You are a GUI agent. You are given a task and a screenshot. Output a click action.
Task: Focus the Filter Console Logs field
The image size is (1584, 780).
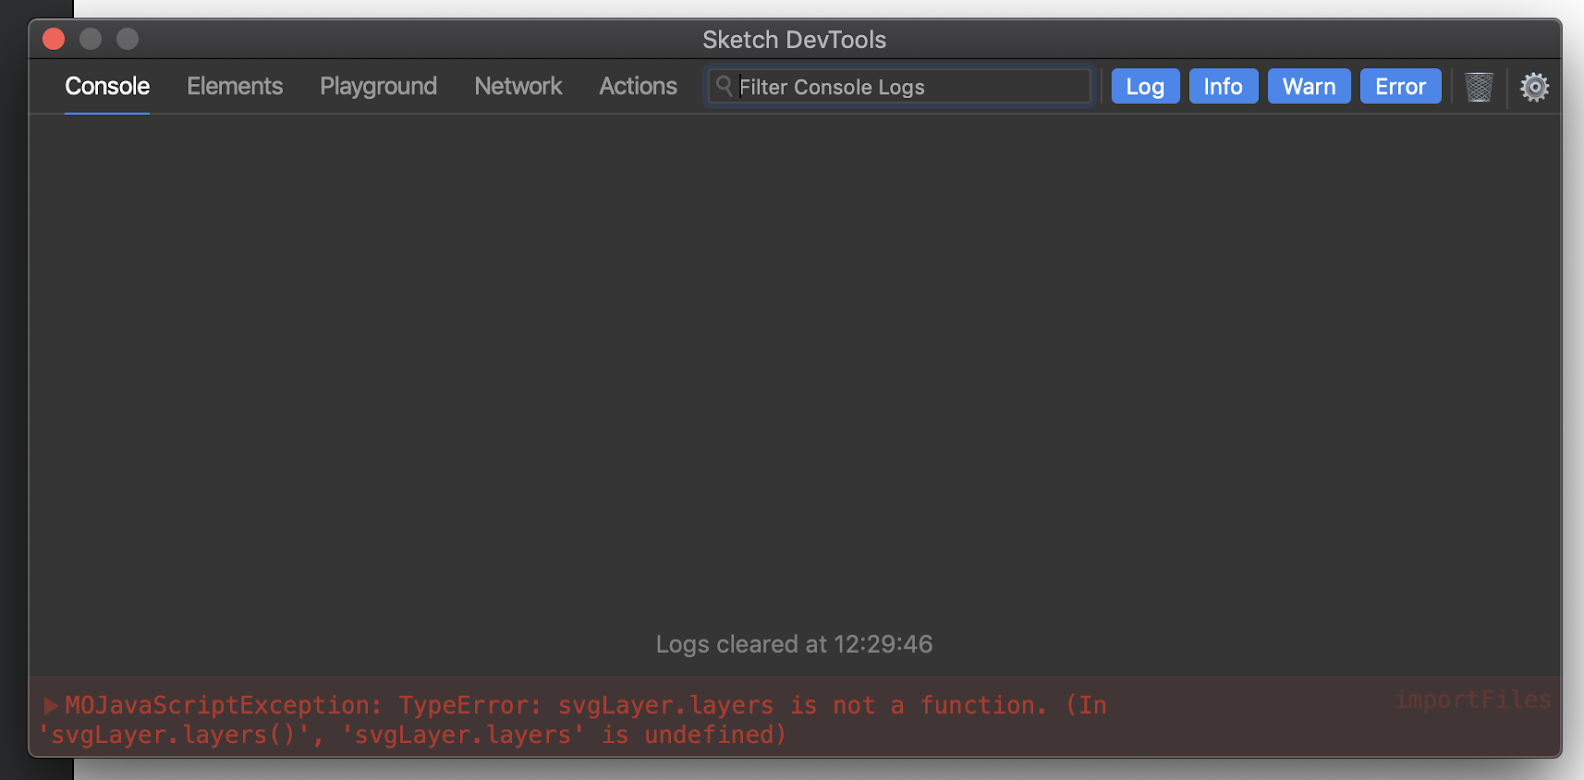pos(900,86)
